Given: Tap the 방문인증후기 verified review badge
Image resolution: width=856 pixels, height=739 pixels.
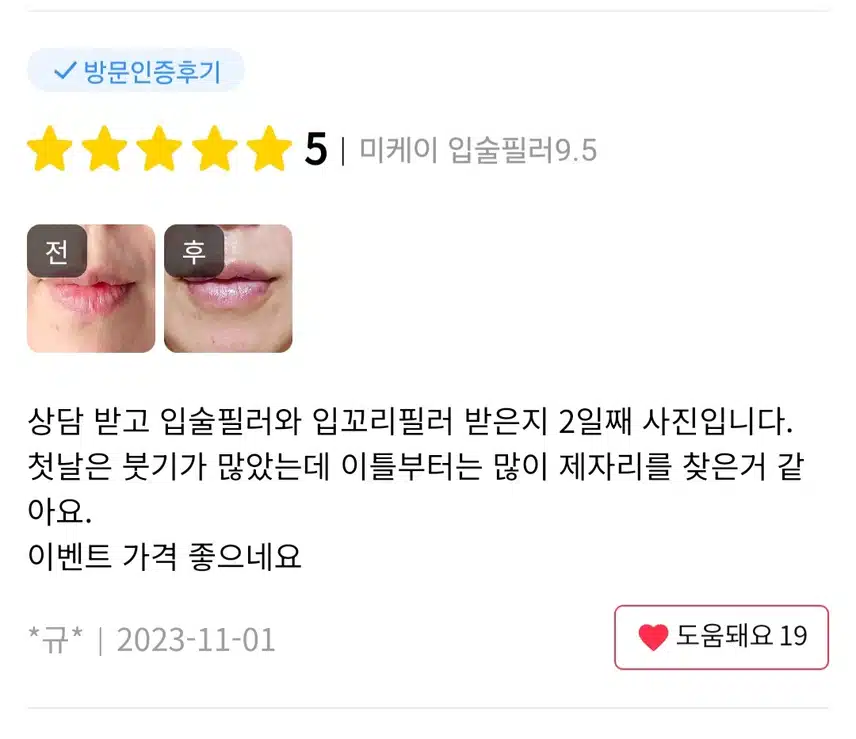Looking at the screenshot, I should (x=135, y=70).
